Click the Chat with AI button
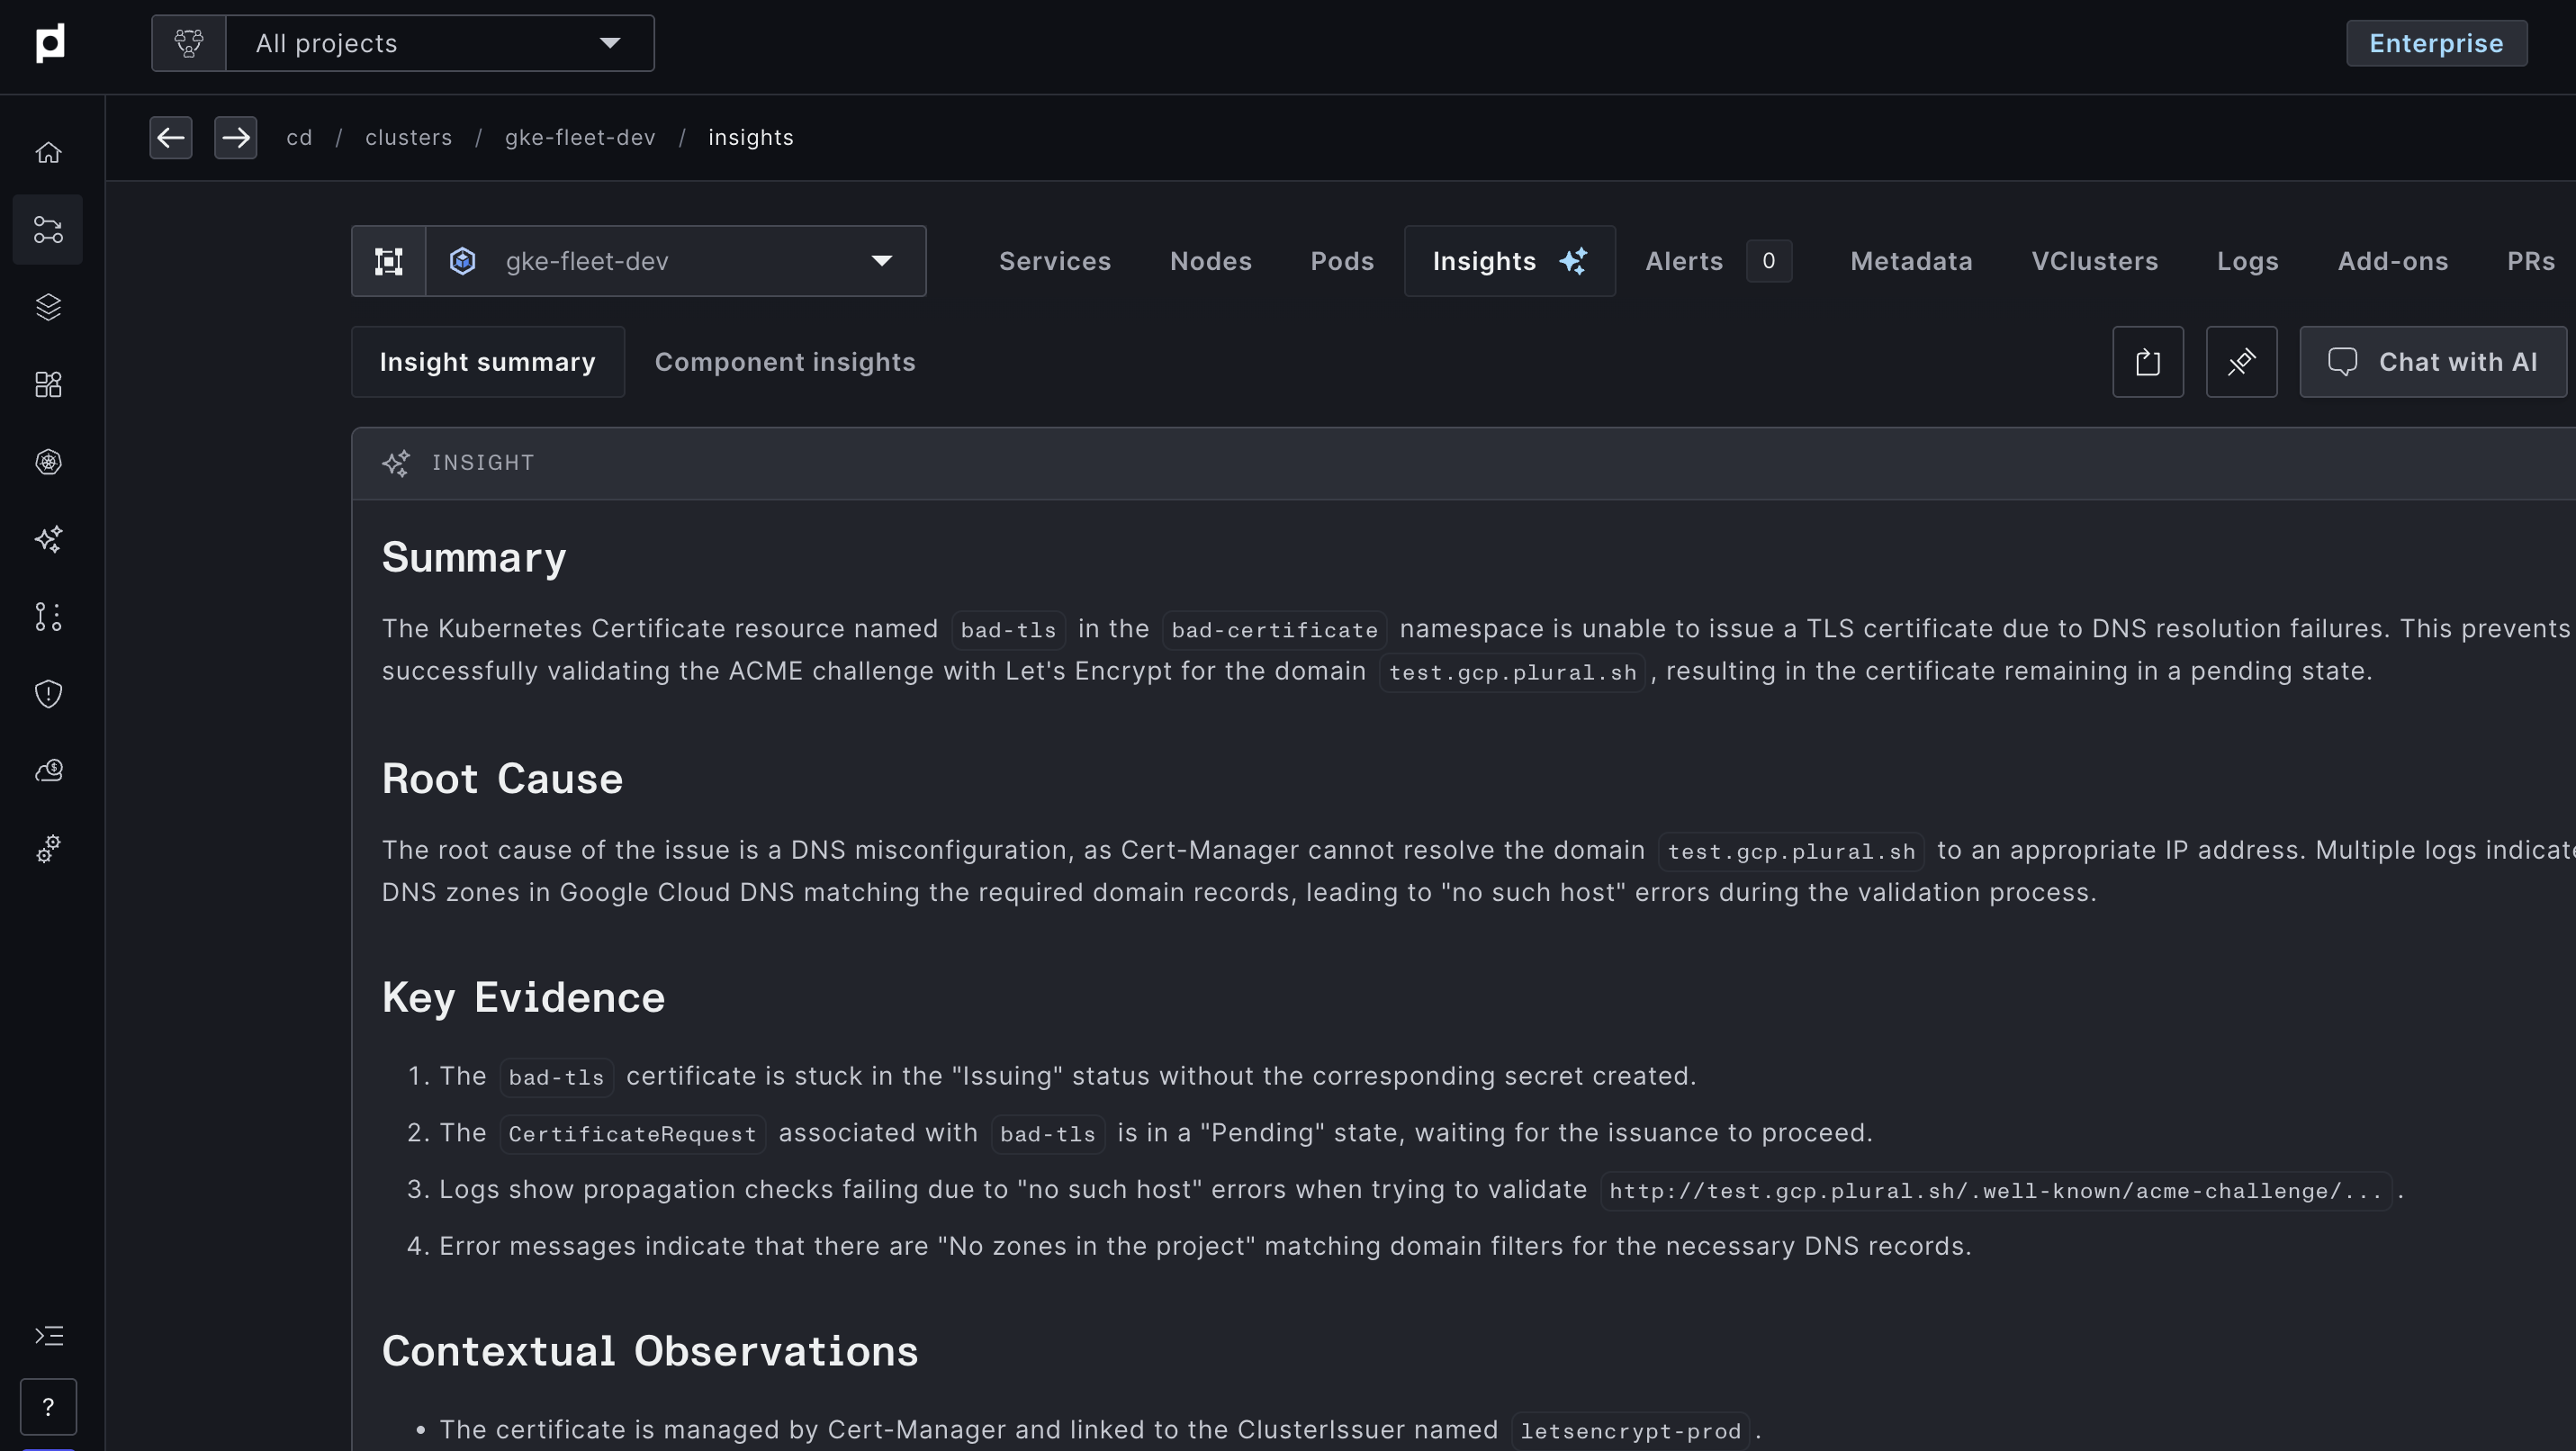 2432,362
